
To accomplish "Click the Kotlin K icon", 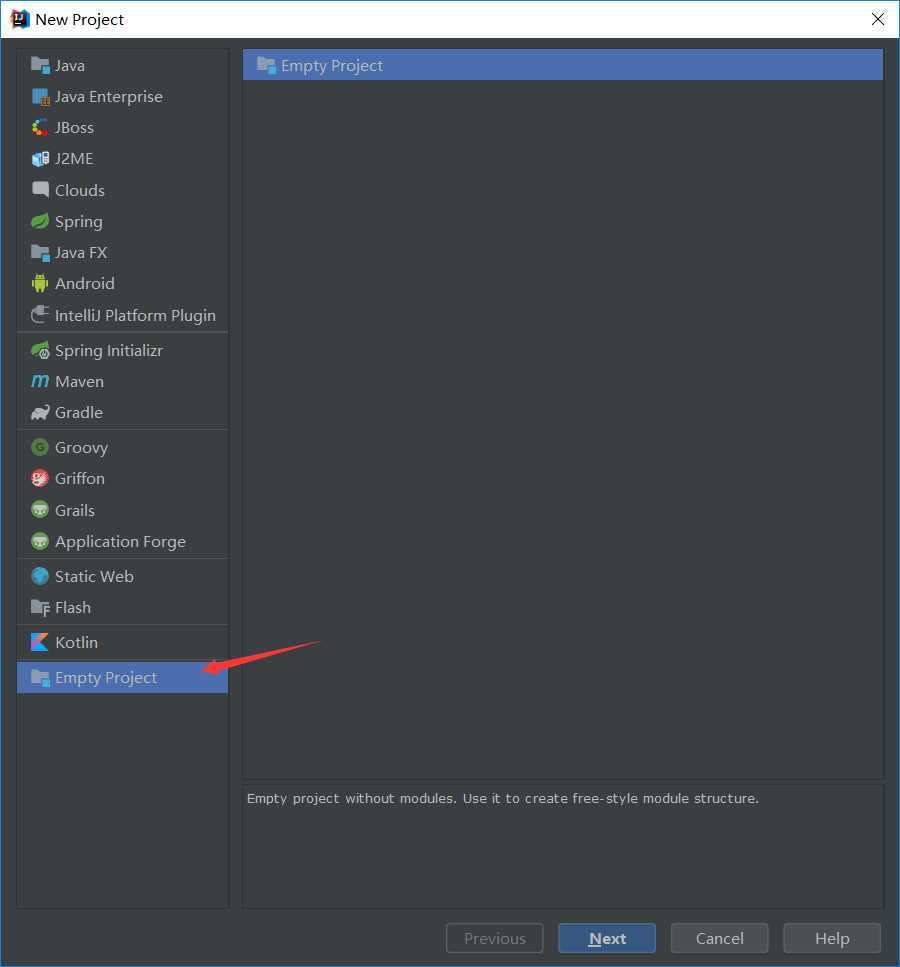I will click(40, 642).
